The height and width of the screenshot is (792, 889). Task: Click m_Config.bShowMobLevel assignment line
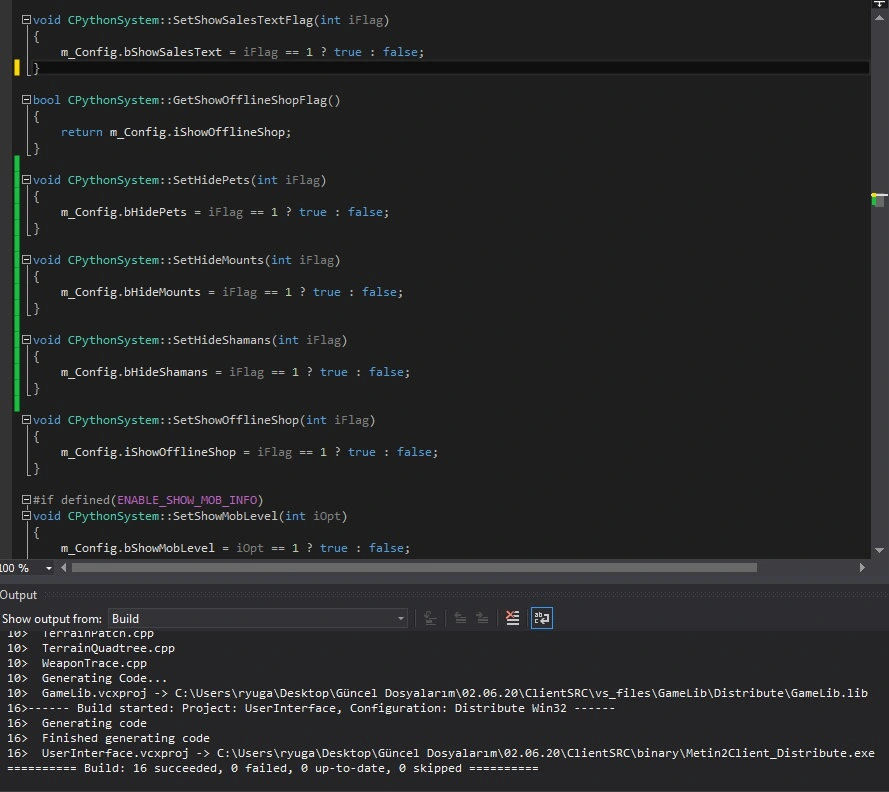(235, 548)
